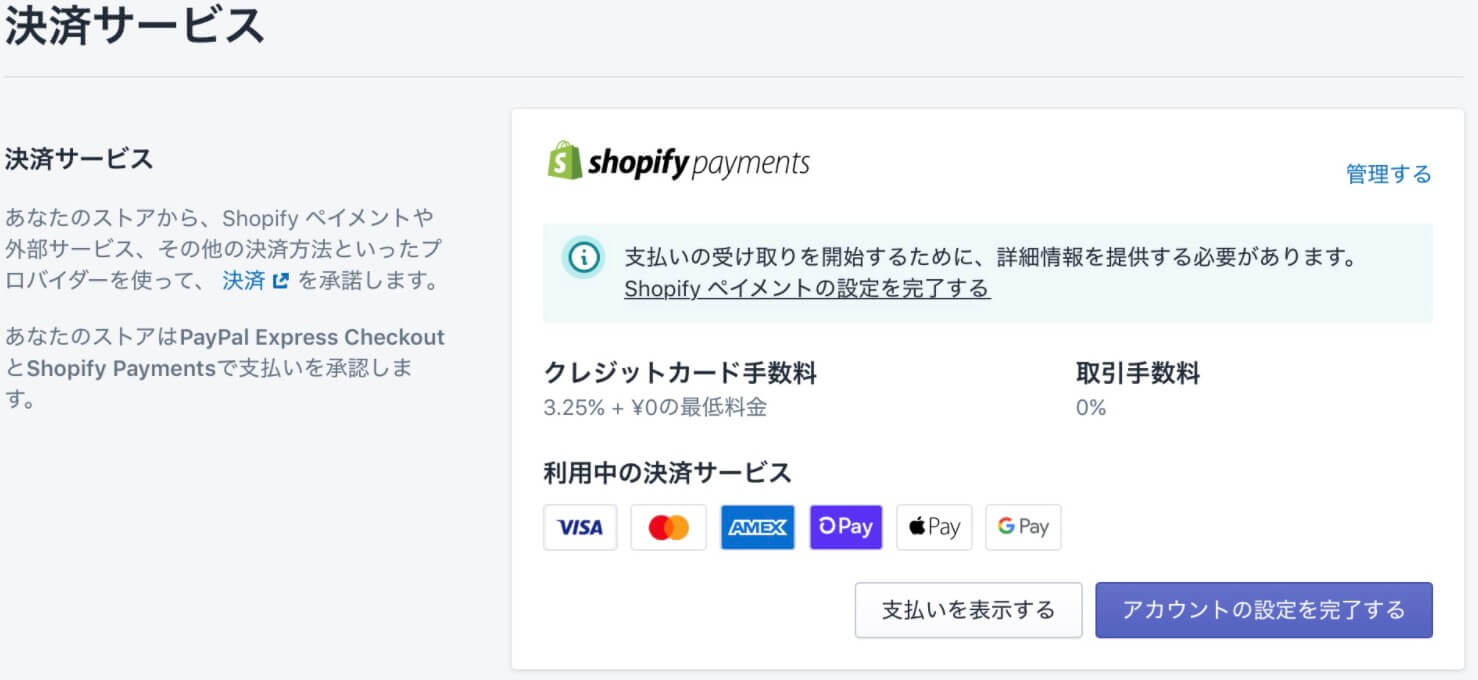Click the large 決済サービス page title
Screen dimensions: 1478x680
click(x=133, y=25)
